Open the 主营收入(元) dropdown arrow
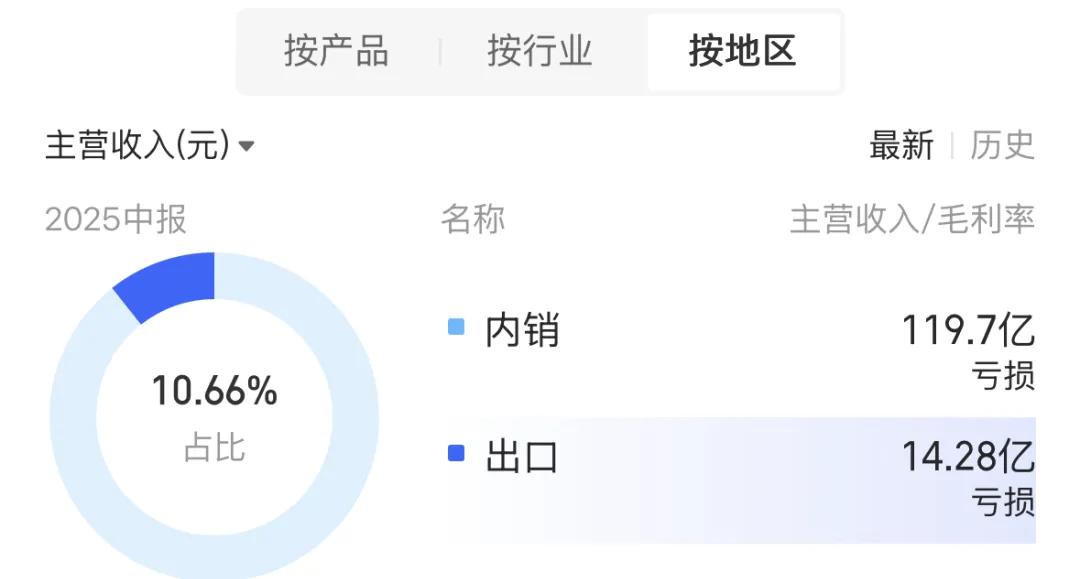 [246, 146]
